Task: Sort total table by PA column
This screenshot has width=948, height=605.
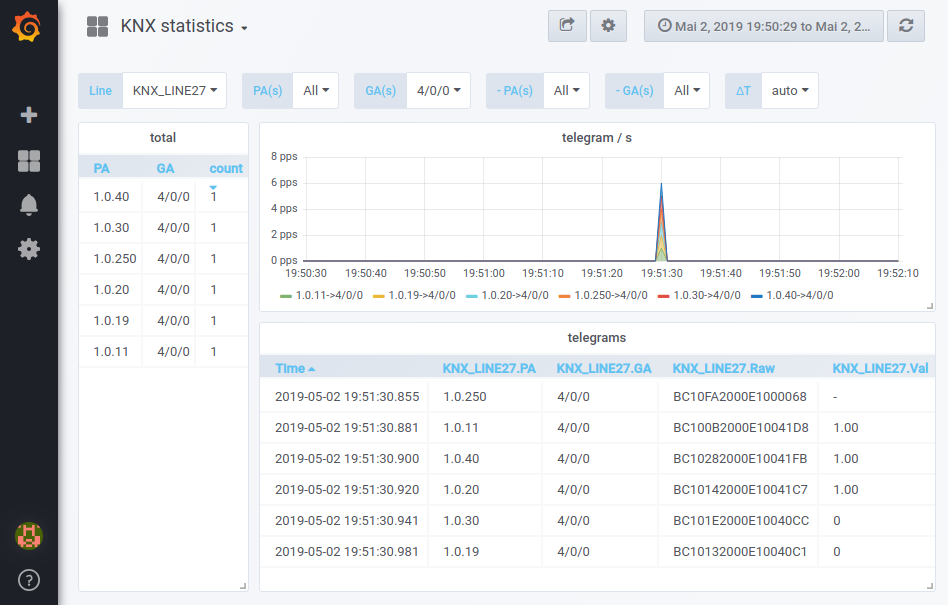Action: click(102, 169)
